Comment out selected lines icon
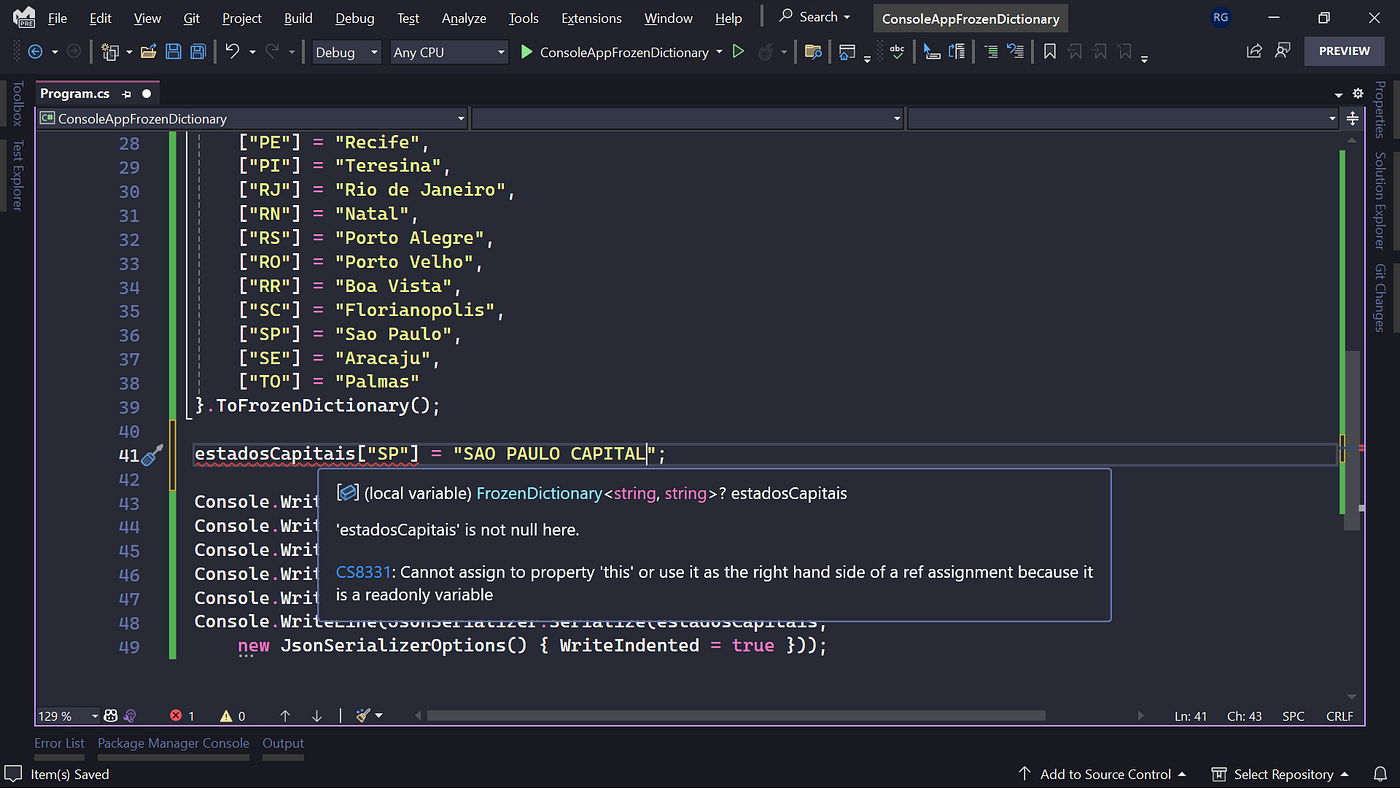 coord(991,52)
